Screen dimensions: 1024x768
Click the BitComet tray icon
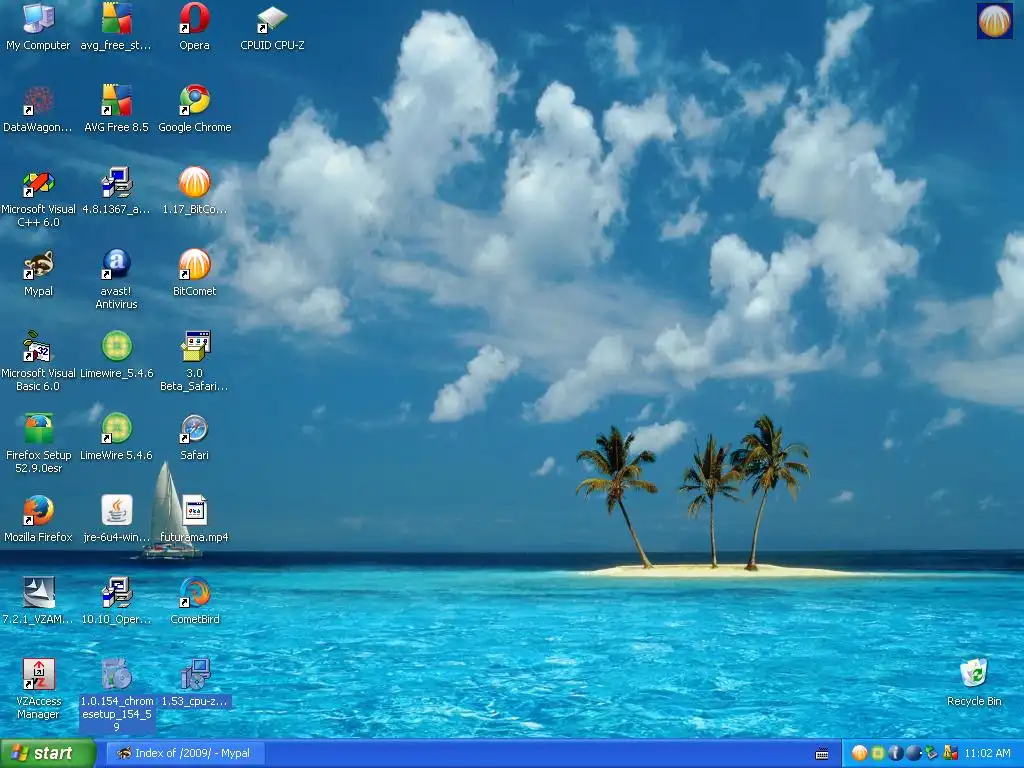(859, 753)
